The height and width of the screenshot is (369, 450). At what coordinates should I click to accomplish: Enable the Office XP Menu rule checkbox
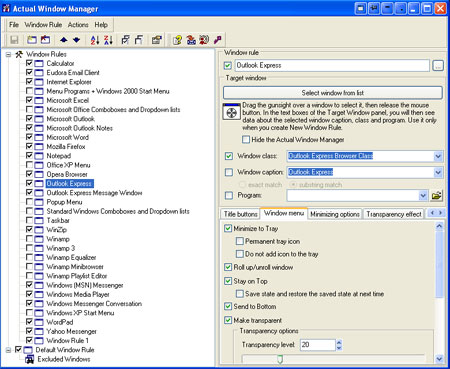click(x=29, y=165)
